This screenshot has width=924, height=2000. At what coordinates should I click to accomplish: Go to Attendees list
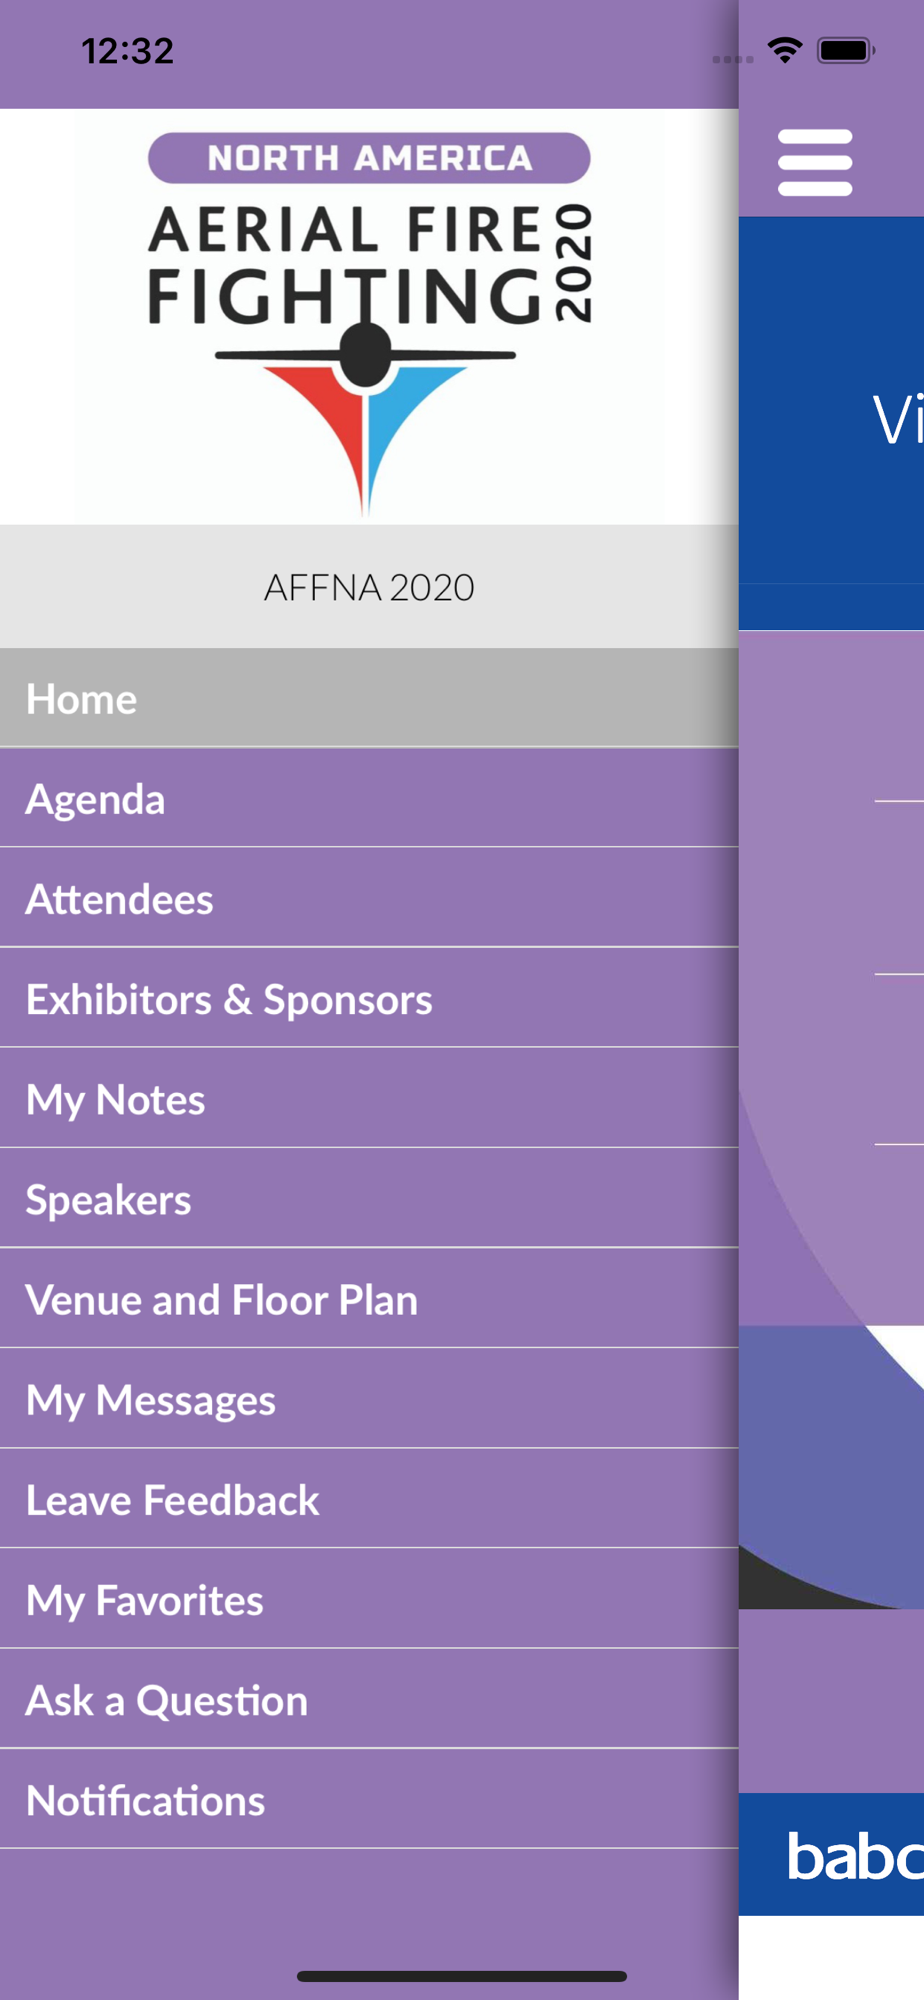[x=369, y=898]
